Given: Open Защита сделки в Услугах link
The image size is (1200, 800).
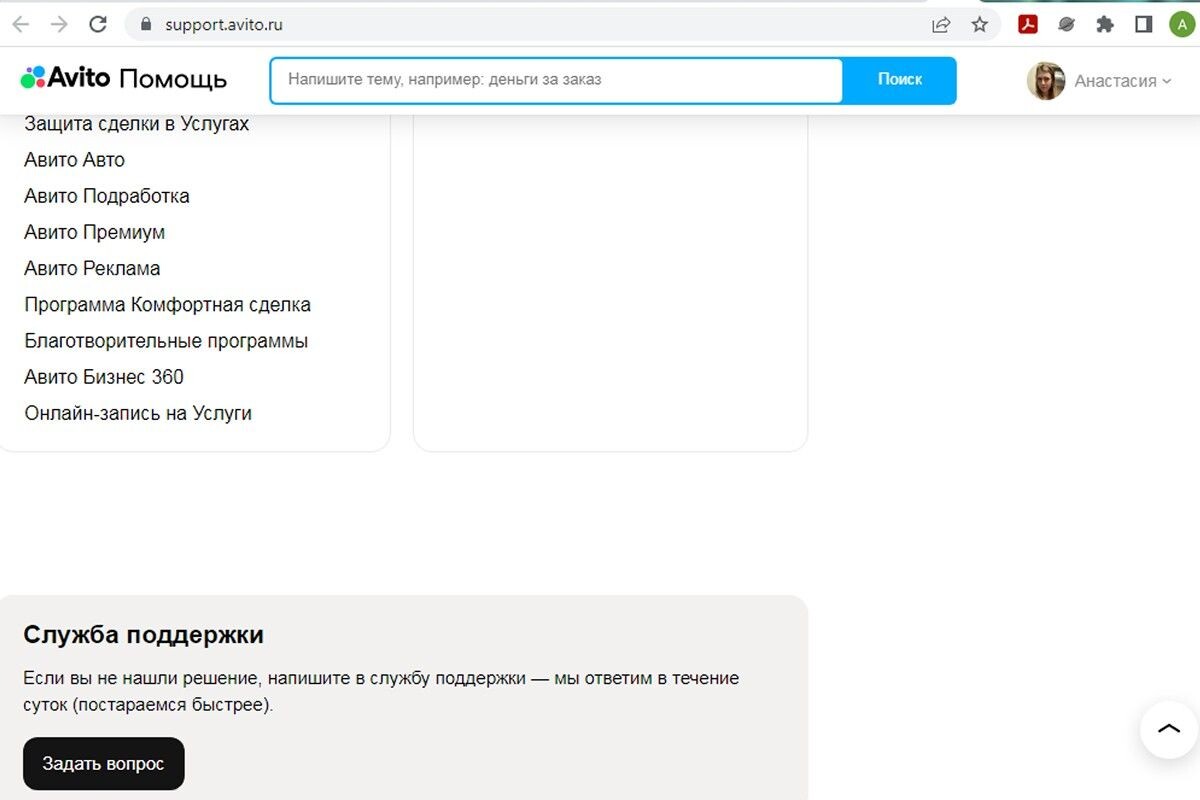Looking at the screenshot, I should click(136, 124).
